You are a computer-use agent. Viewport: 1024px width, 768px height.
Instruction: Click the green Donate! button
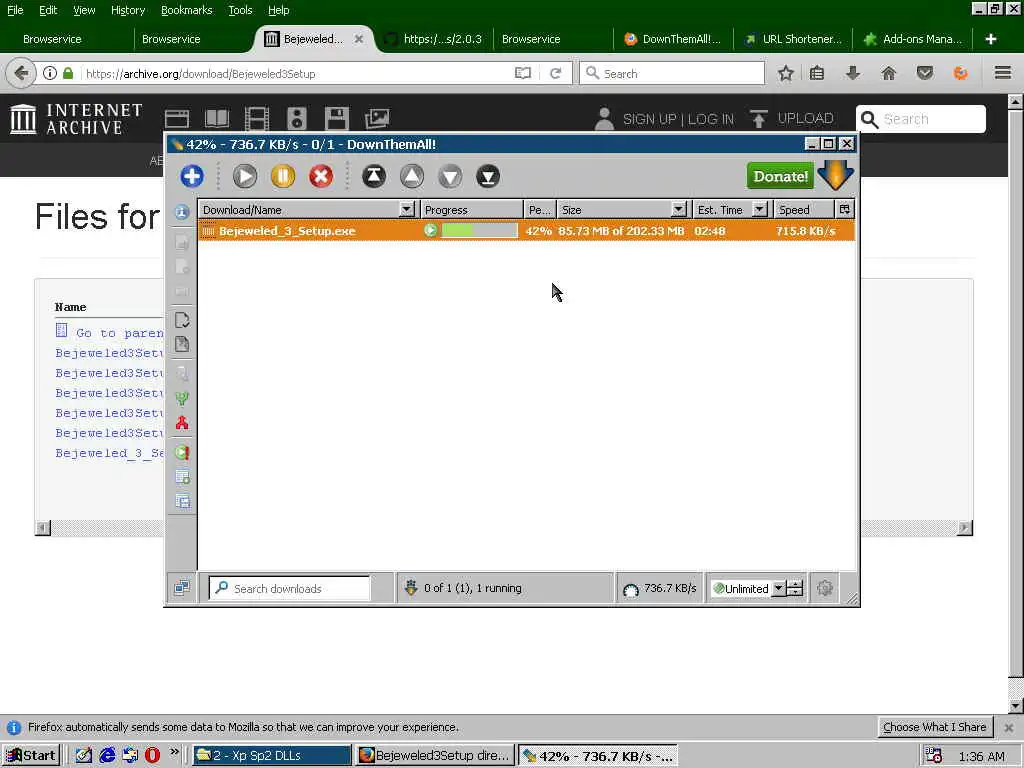coord(780,176)
